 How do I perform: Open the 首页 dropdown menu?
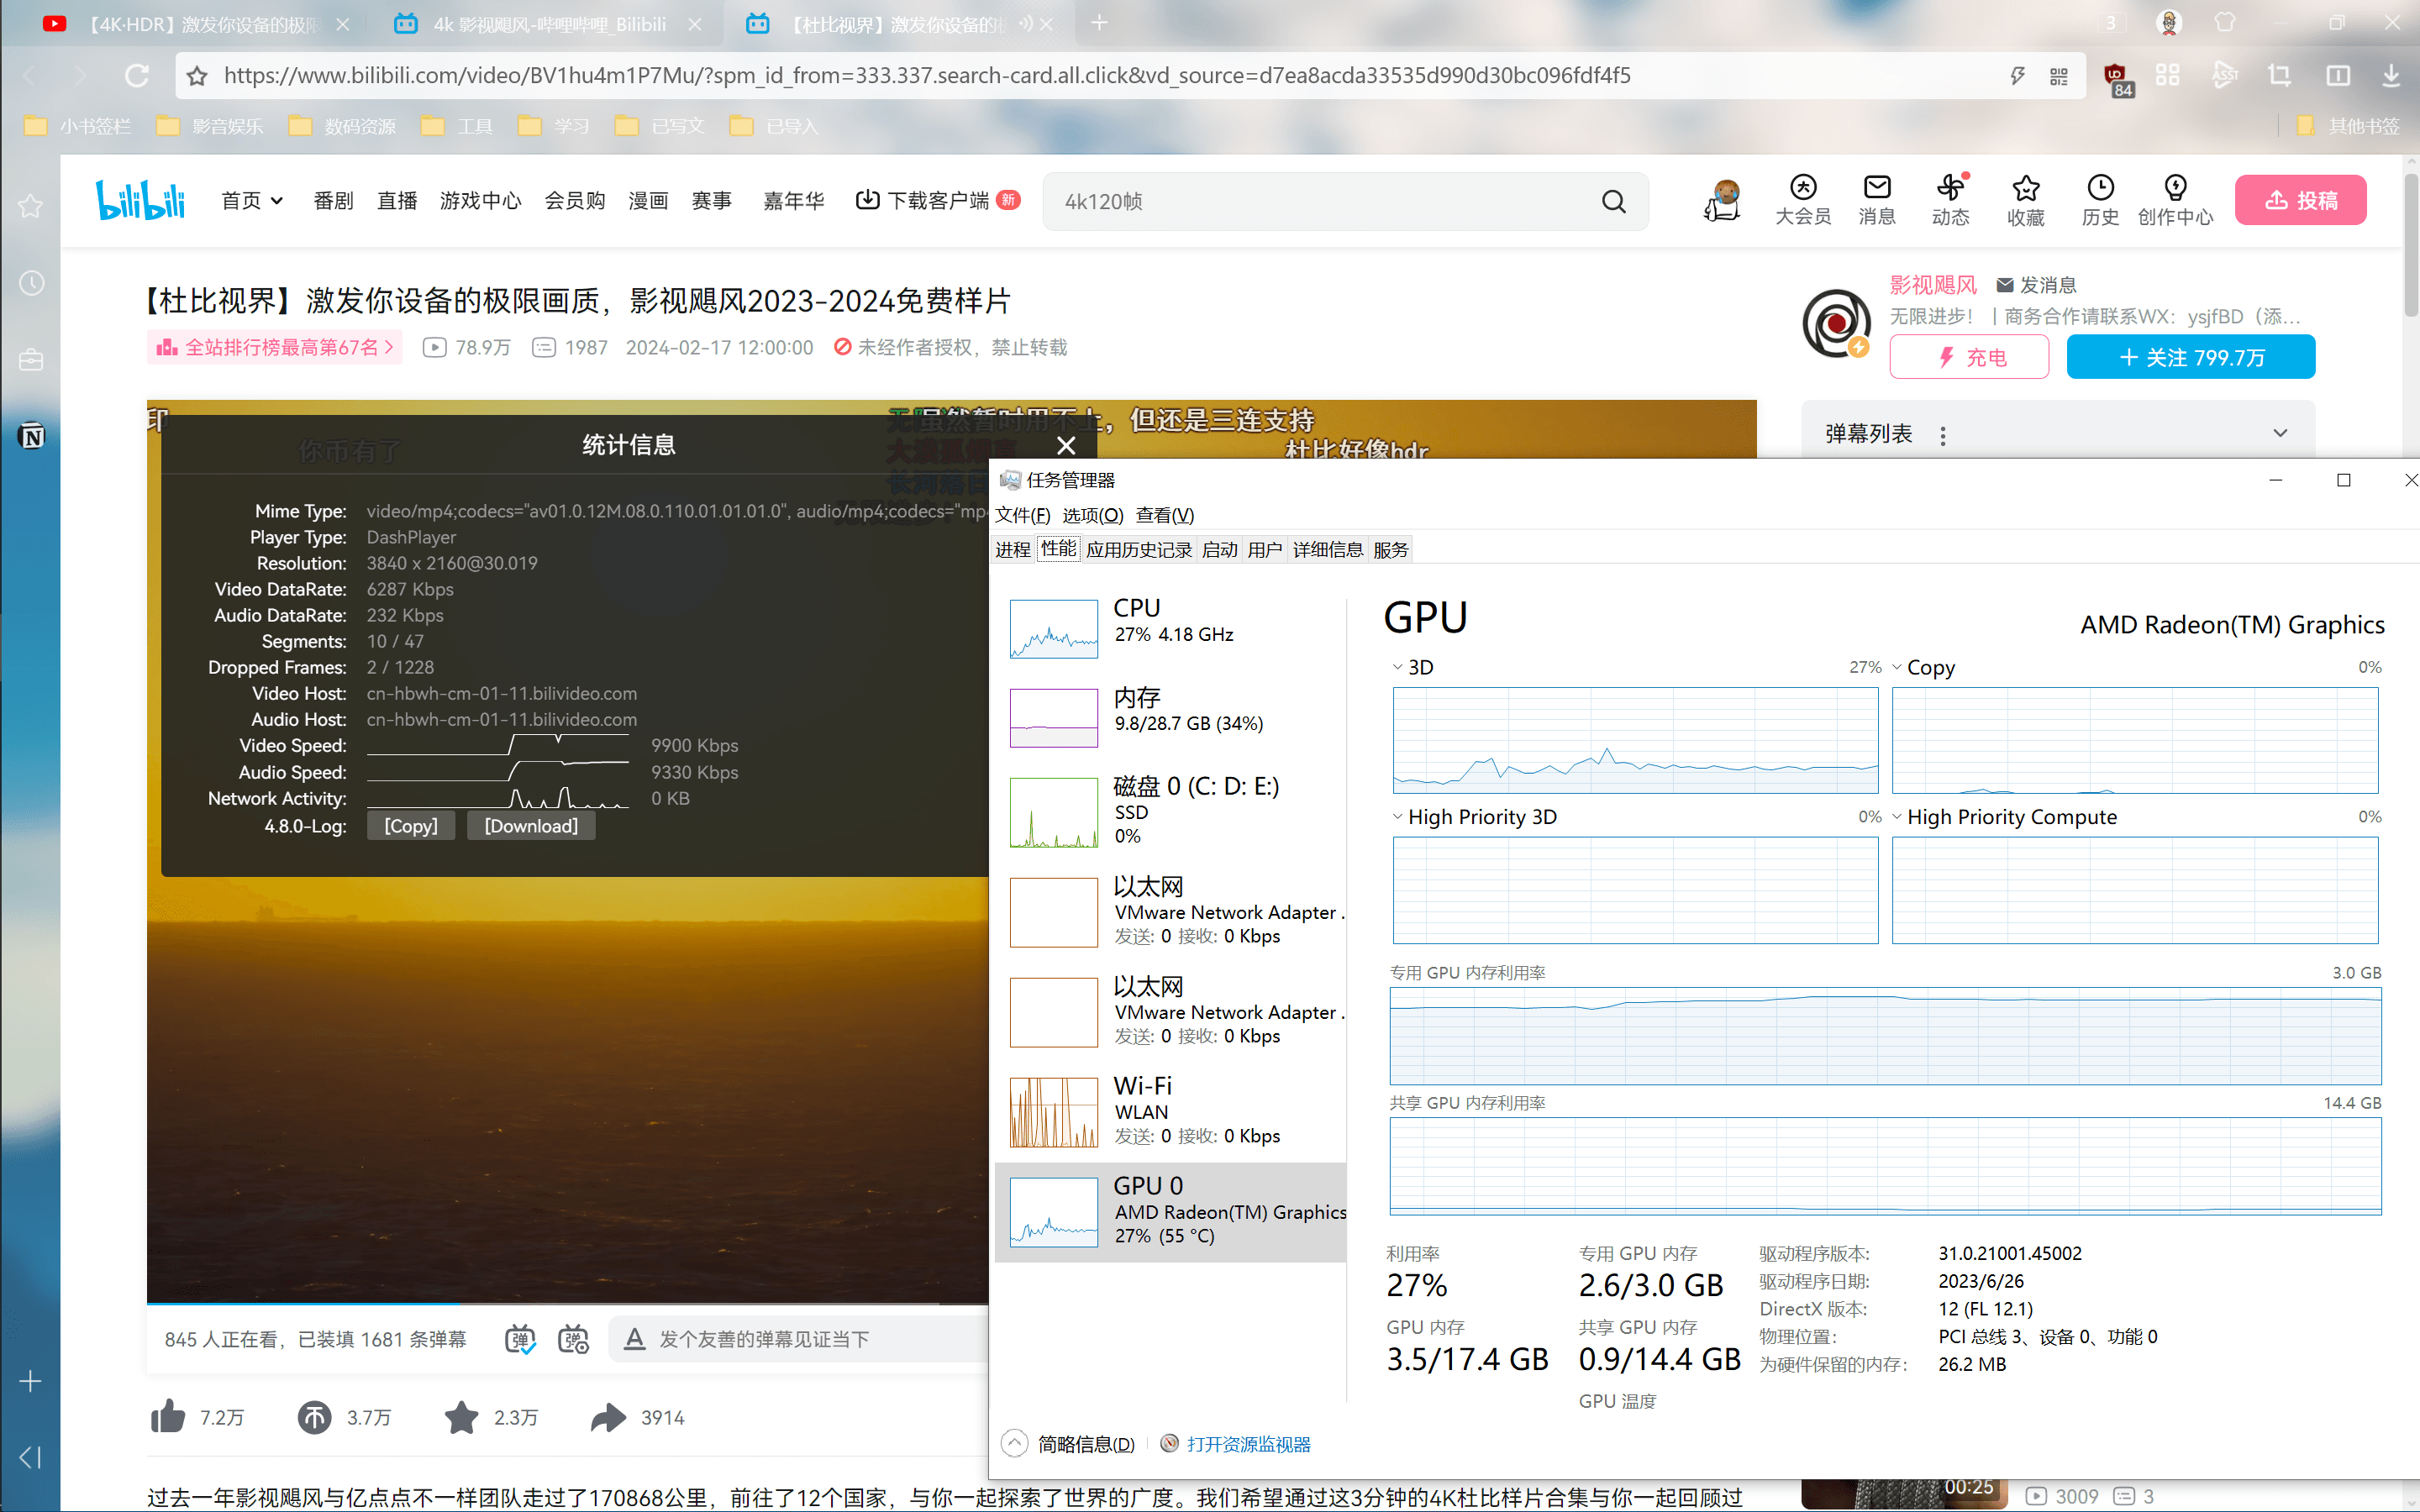point(252,201)
